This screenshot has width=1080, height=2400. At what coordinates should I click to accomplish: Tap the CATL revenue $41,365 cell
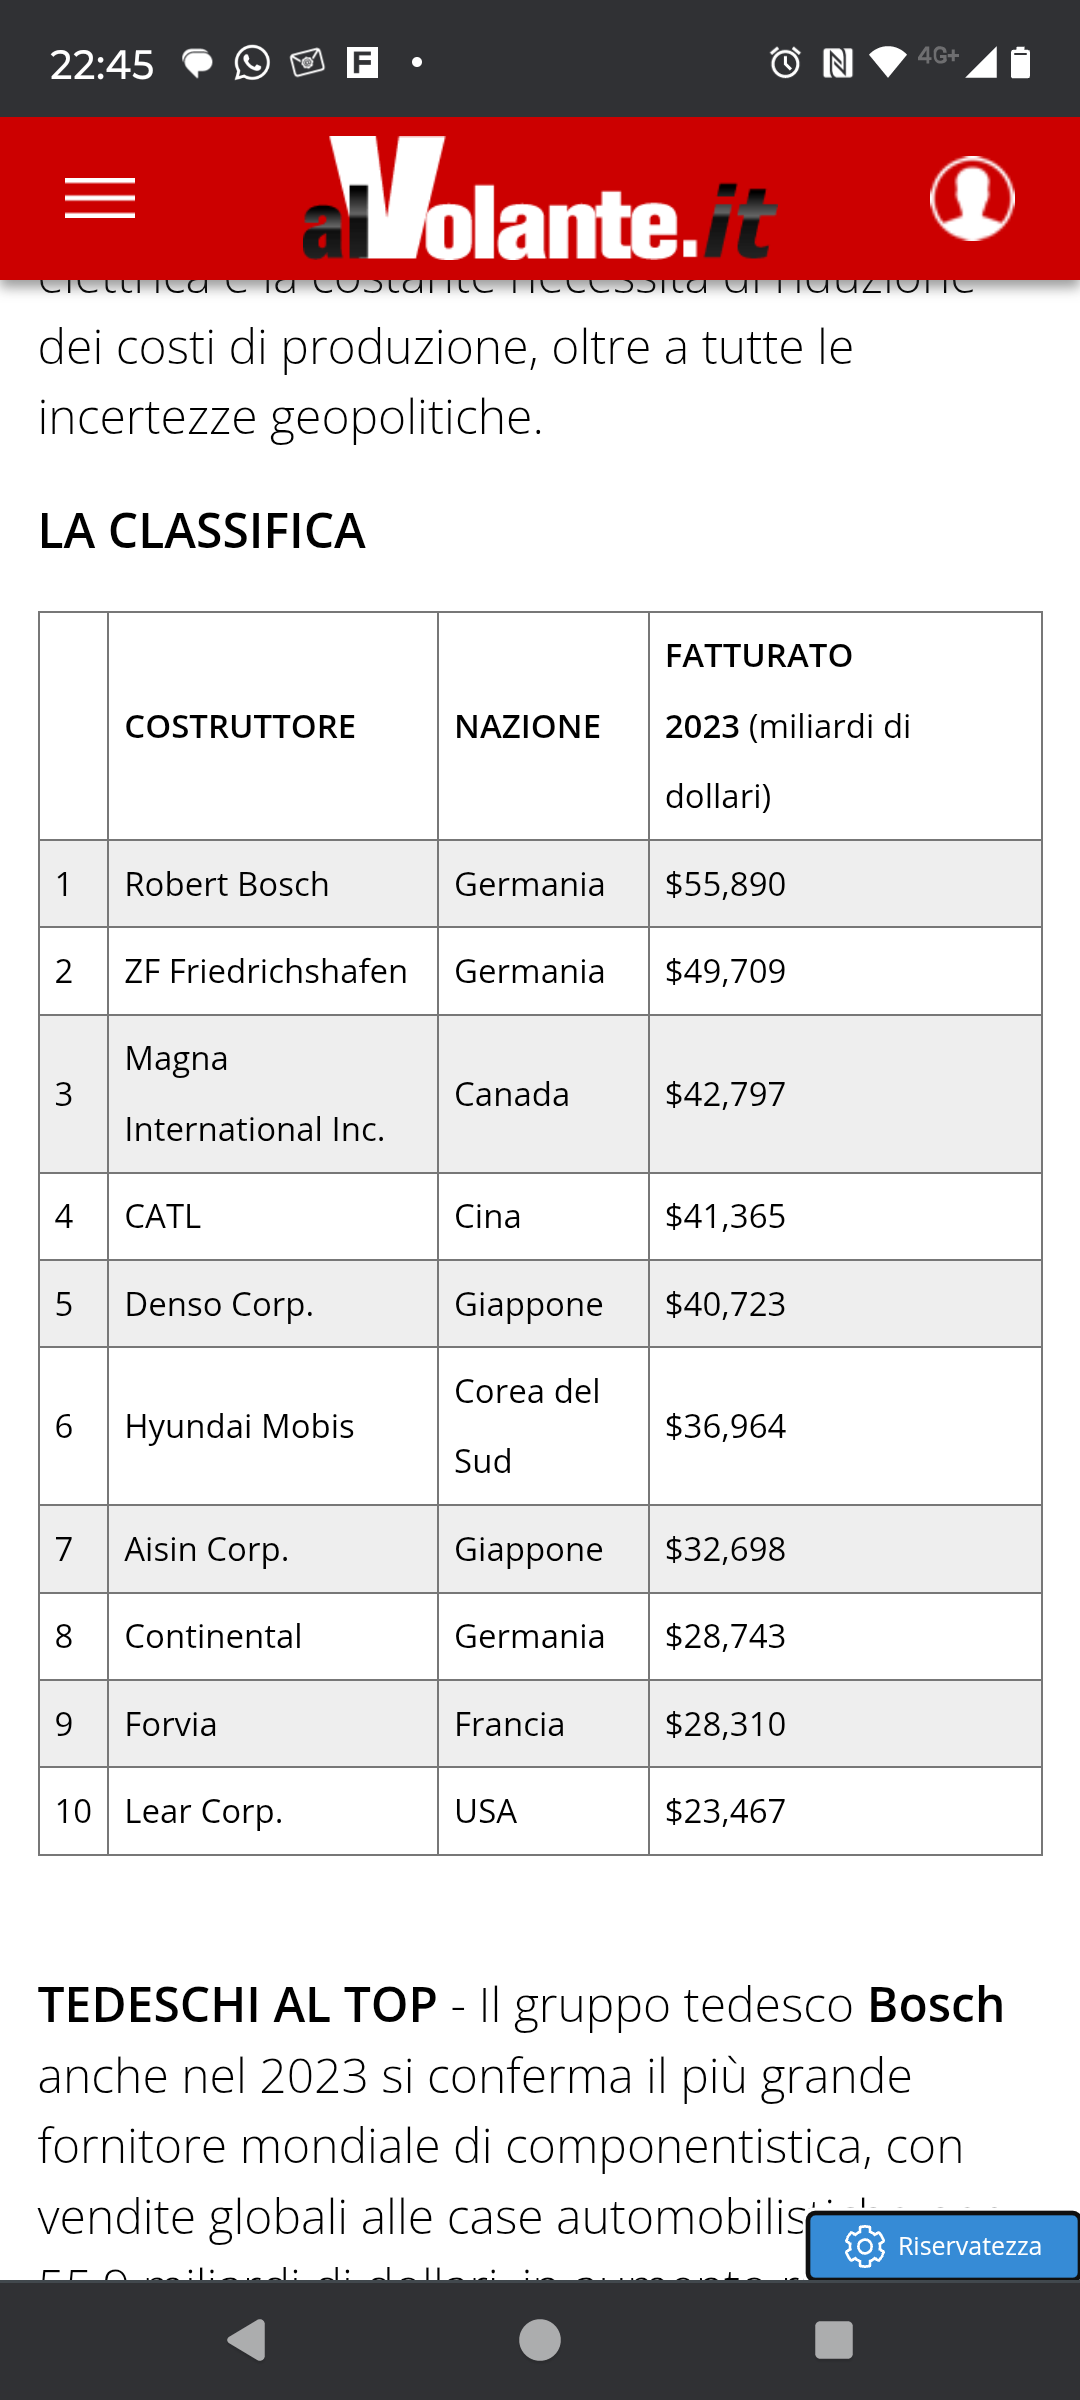coord(845,1216)
